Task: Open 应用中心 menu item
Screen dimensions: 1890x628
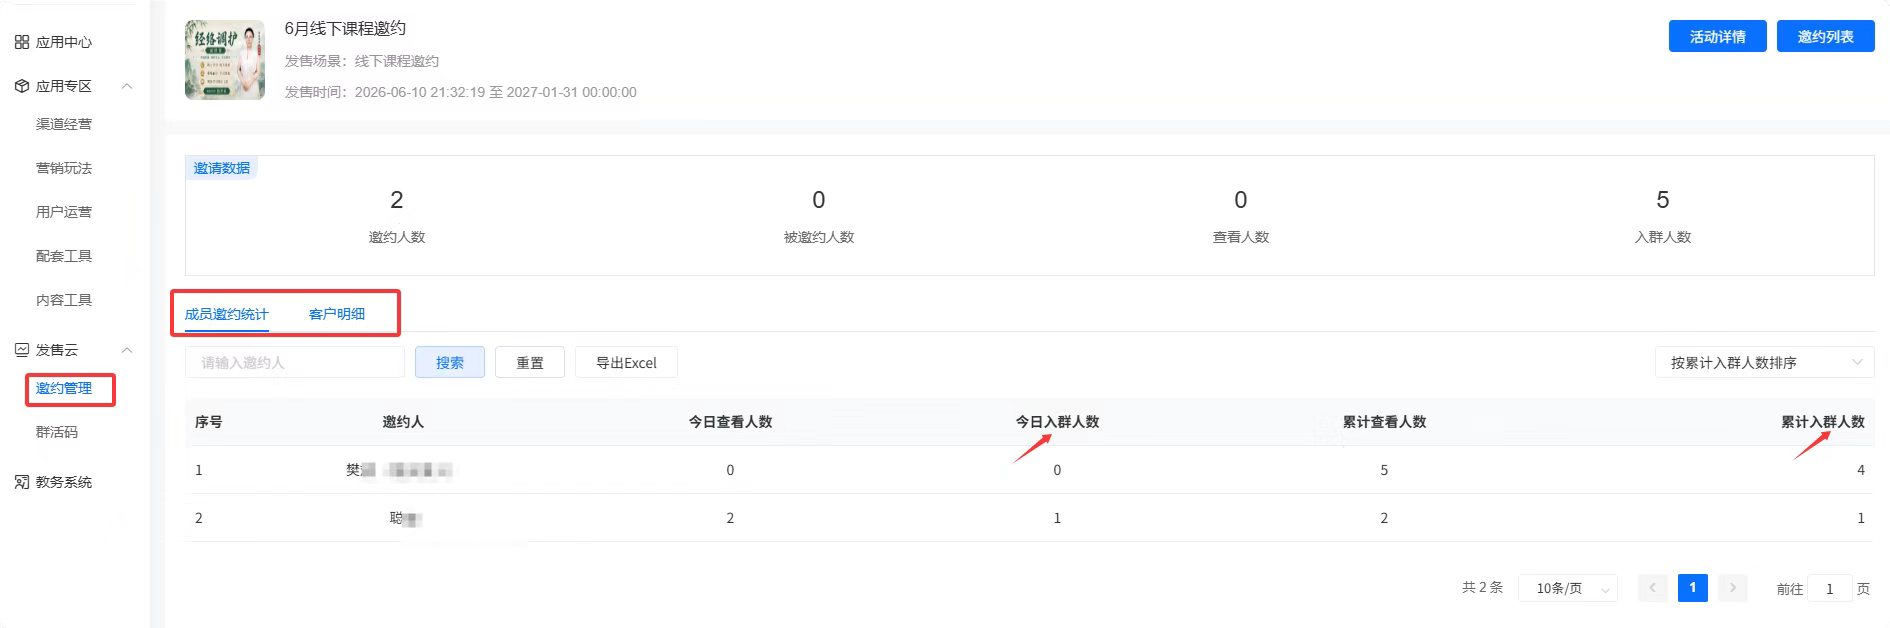Action: [64, 42]
